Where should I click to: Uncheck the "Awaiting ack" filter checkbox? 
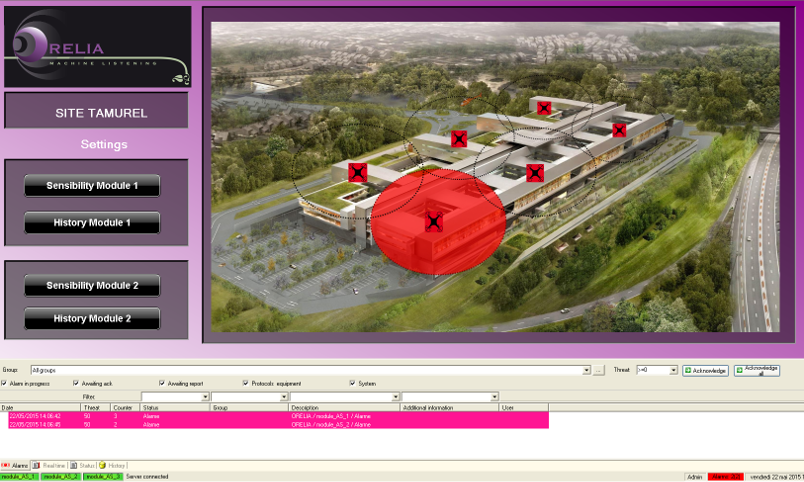point(76,383)
